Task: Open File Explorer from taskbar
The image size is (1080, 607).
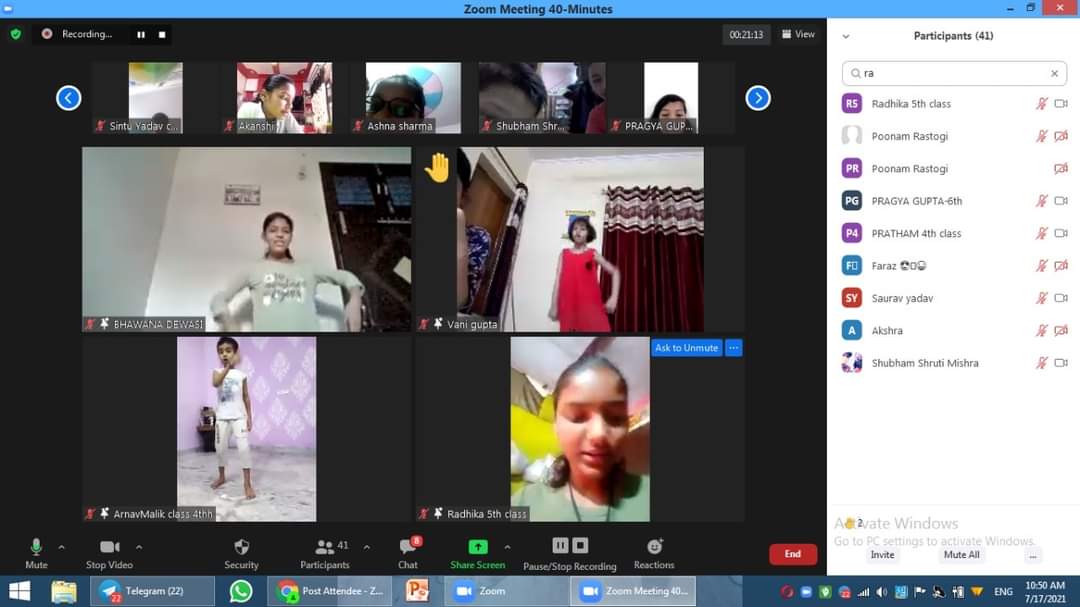Action: (x=63, y=591)
